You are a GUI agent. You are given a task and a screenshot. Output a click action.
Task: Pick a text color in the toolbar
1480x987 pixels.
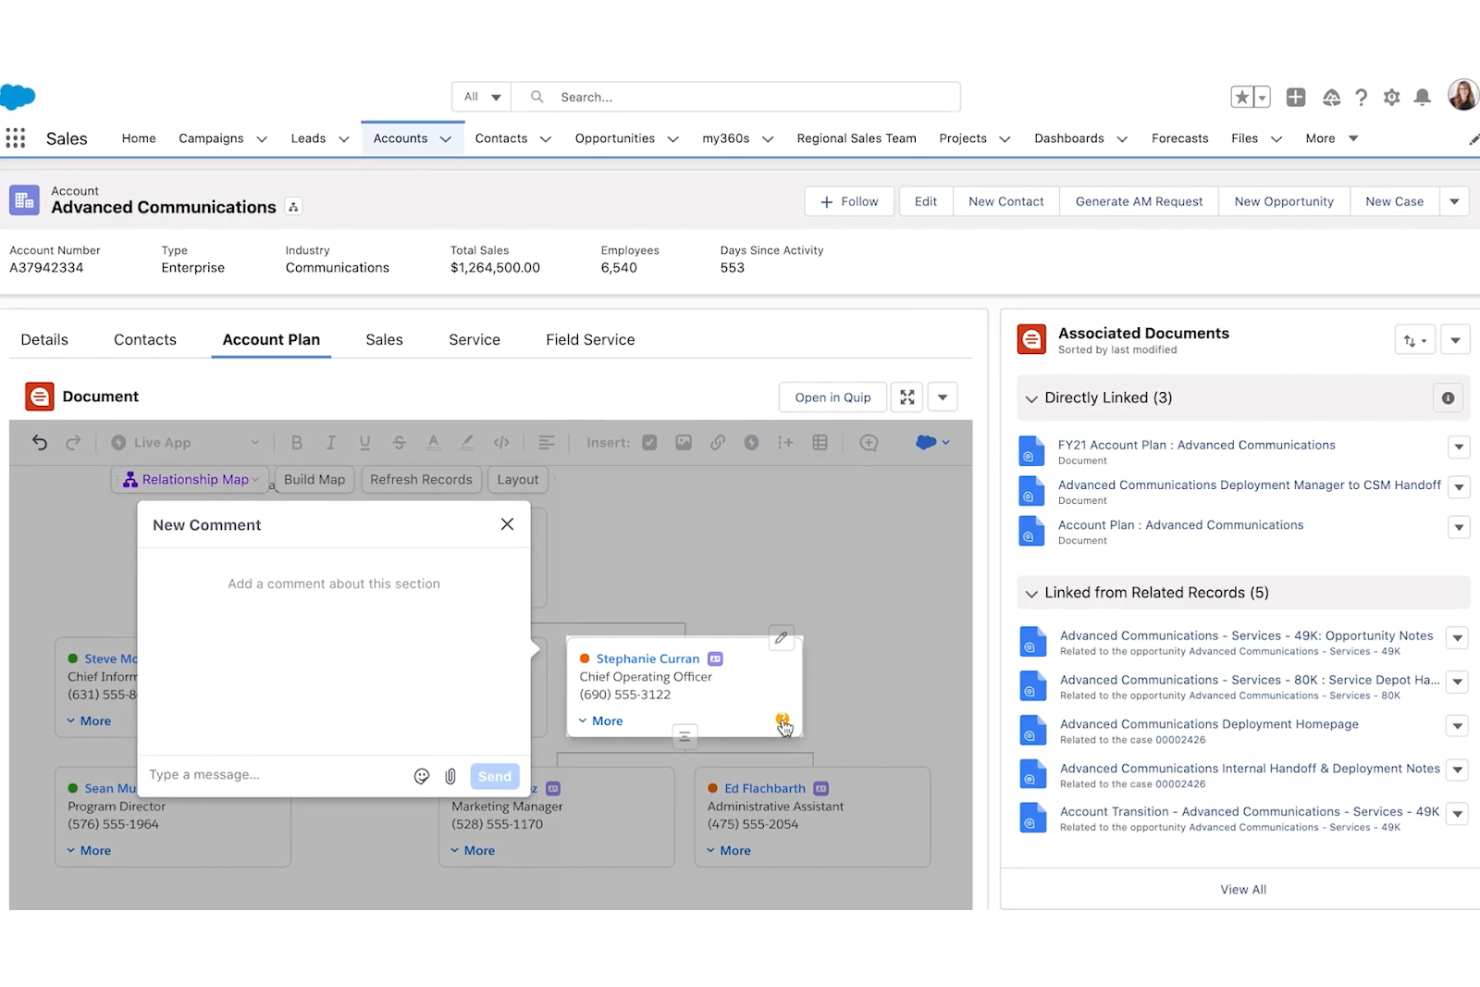pos(433,442)
